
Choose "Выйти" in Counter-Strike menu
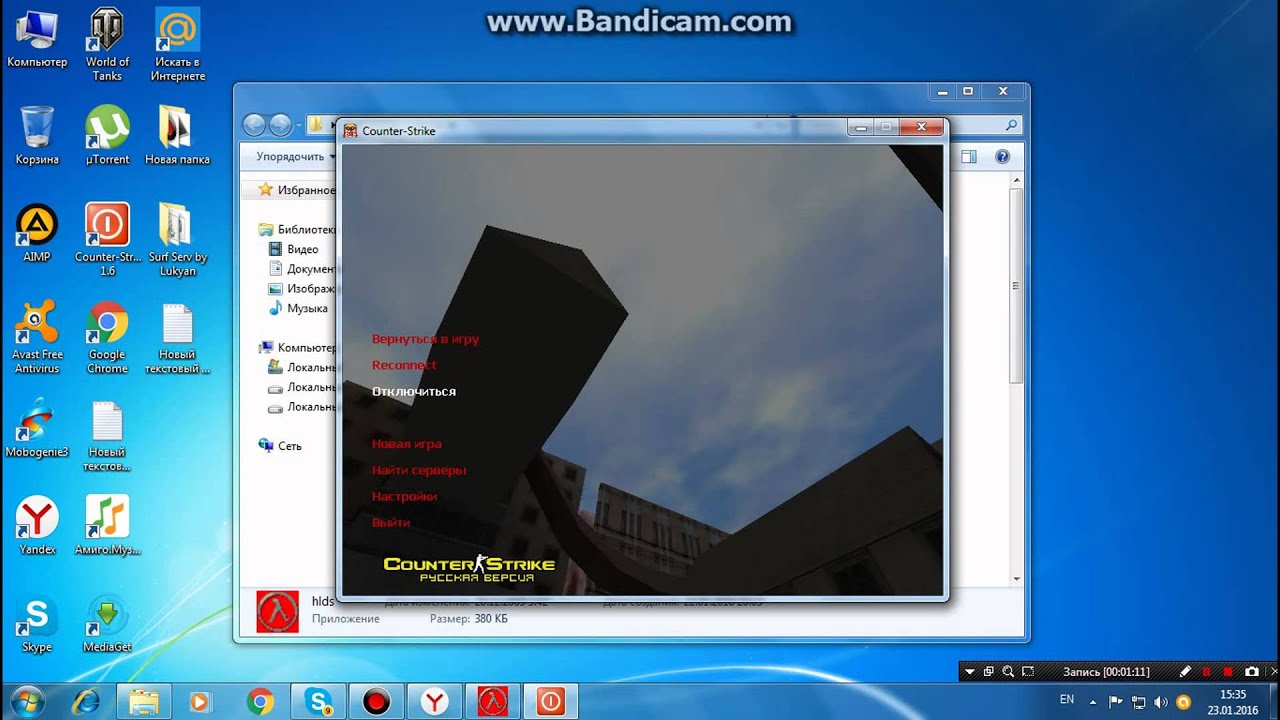(391, 522)
